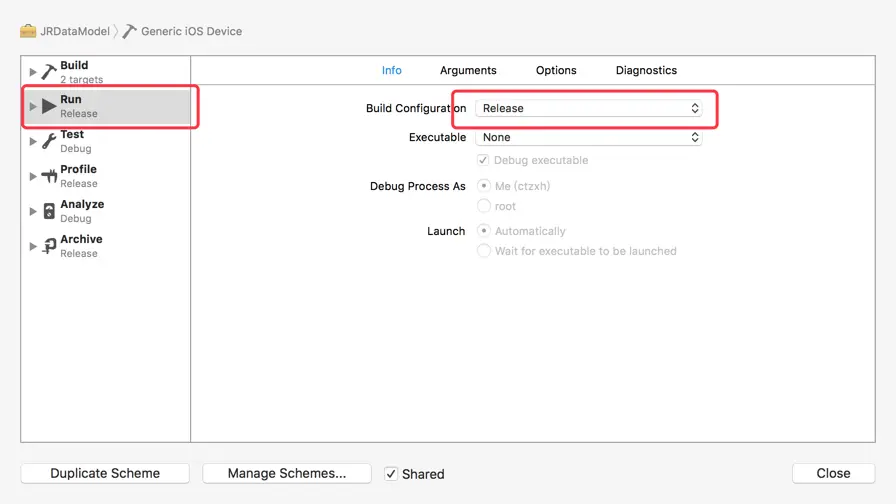
Task: Select the Analyze icon
Action: 49,211
